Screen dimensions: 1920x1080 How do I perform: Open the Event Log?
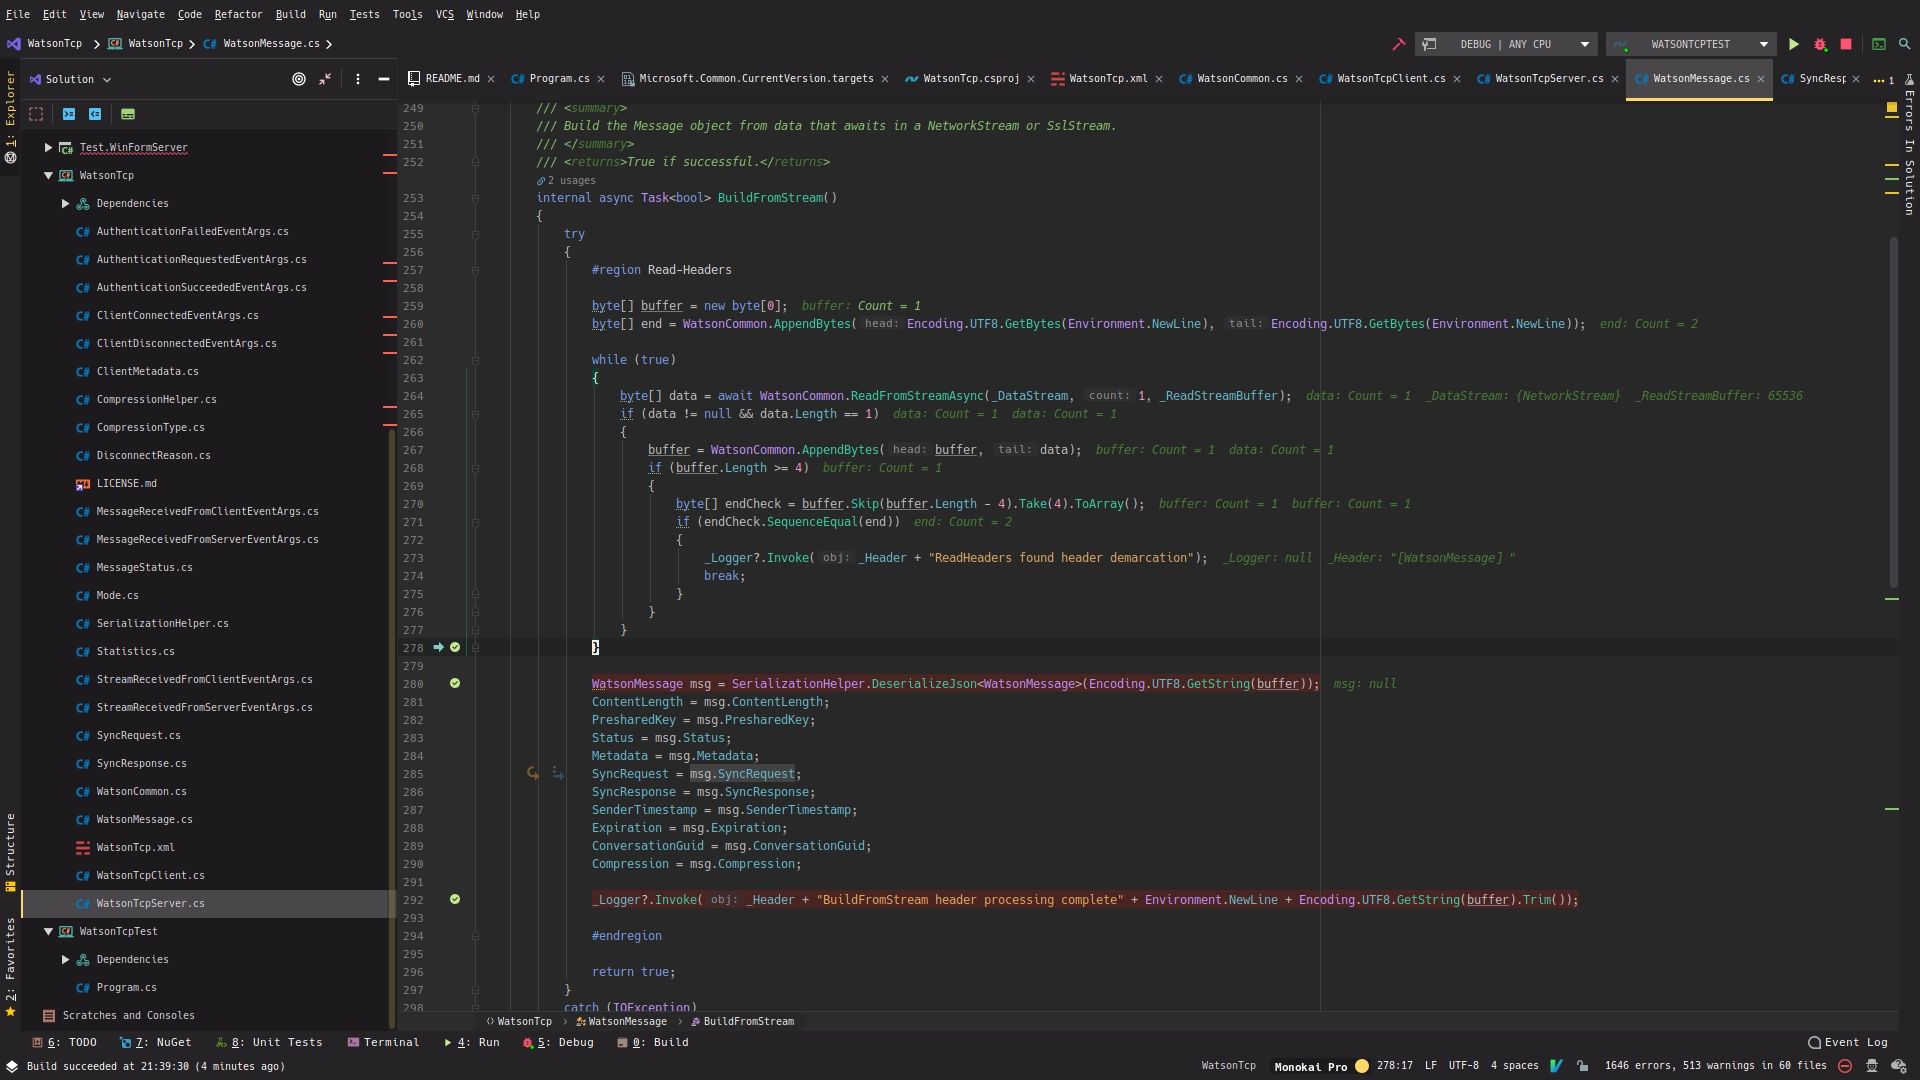[x=1848, y=1042]
